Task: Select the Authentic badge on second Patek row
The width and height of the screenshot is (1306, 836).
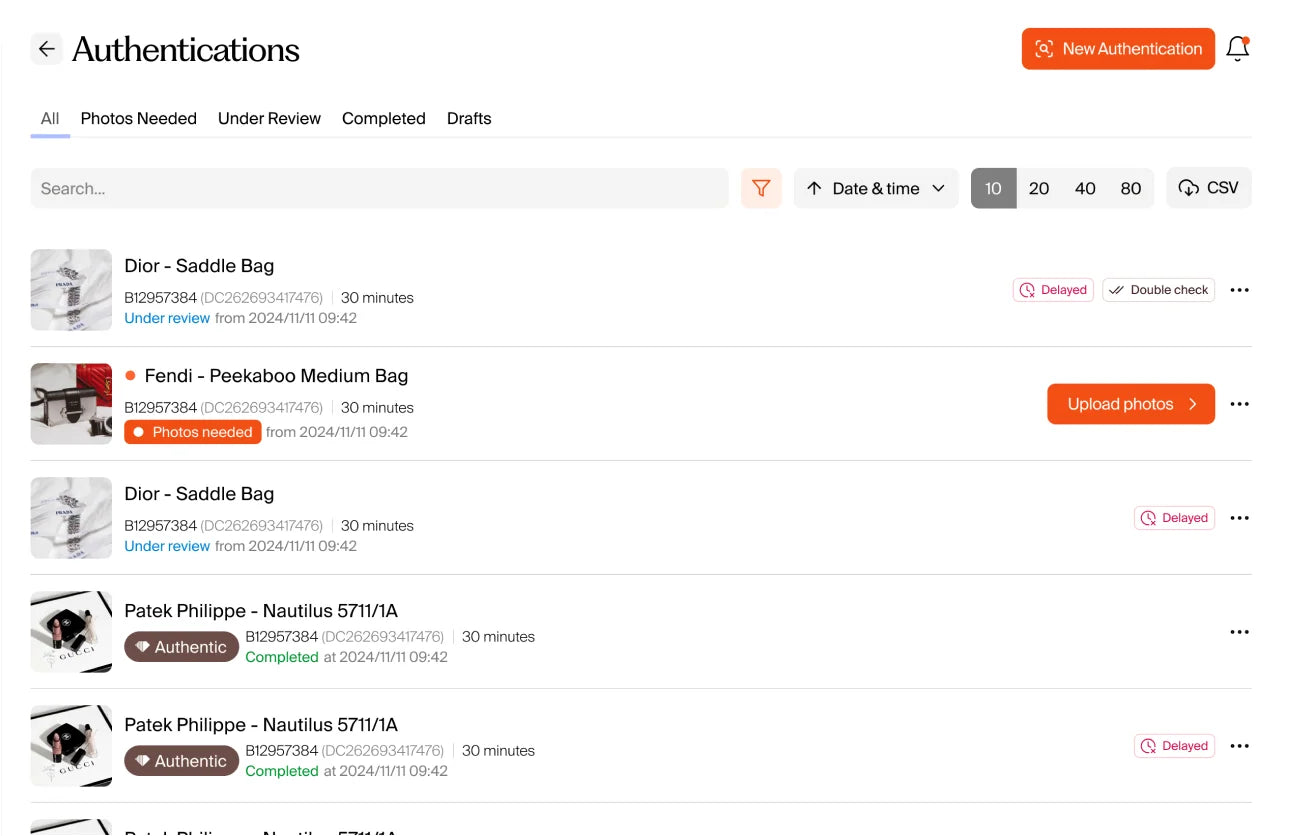Action: pyautogui.click(x=182, y=761)
